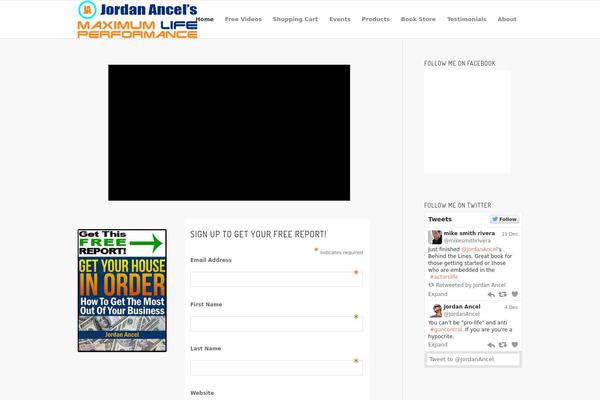The image size is (600, 400).
Task: Favorite Jordan Ancel's gun control tweet
Action: [x=515, y=345]
